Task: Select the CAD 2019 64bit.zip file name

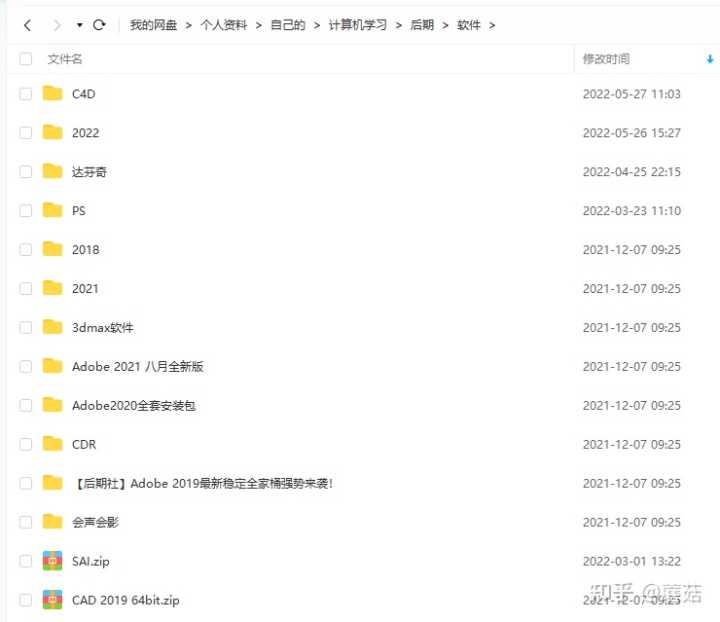Action: pyautogui.click(x=125, y=600)
